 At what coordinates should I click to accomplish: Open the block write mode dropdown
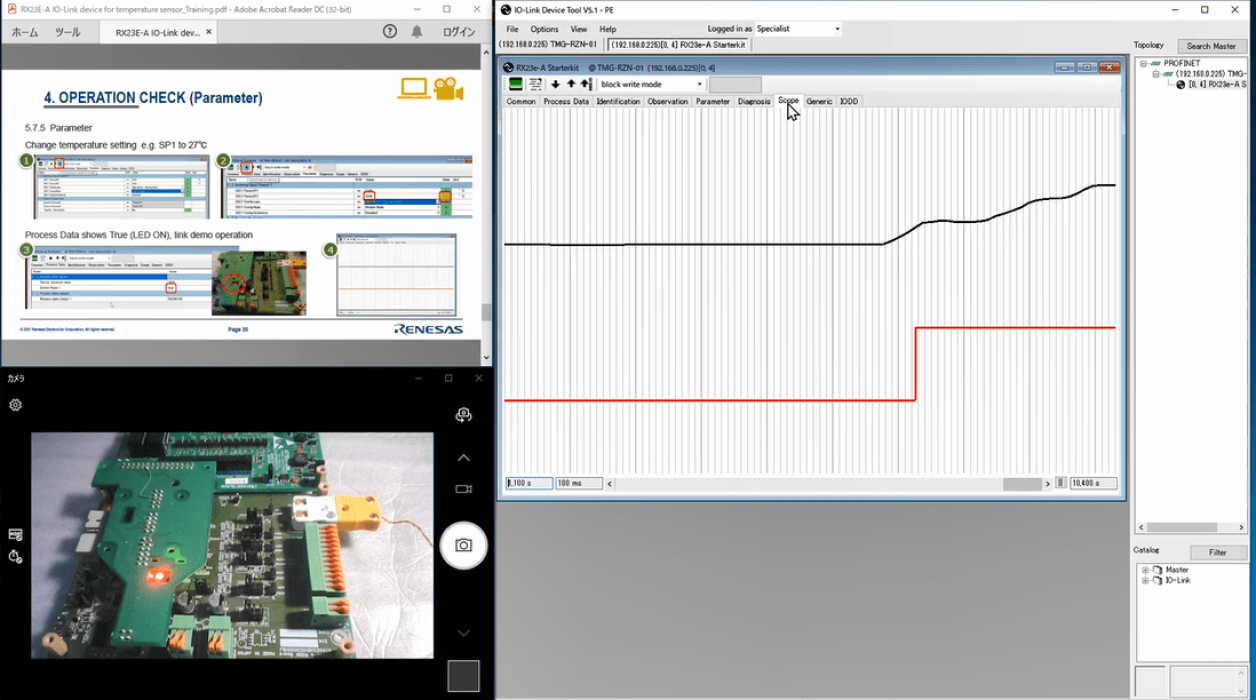click(x=700, y=84)
